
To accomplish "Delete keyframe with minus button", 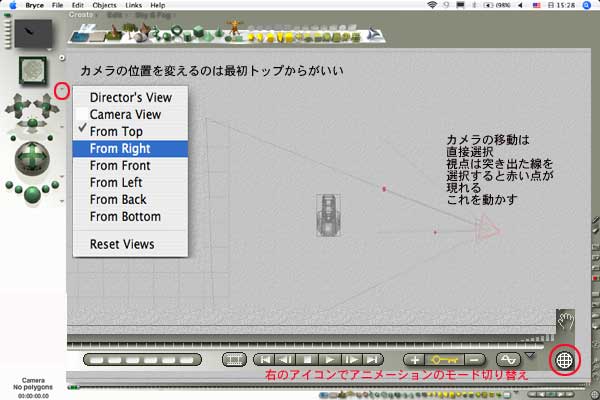I will [x=474, y=360].
